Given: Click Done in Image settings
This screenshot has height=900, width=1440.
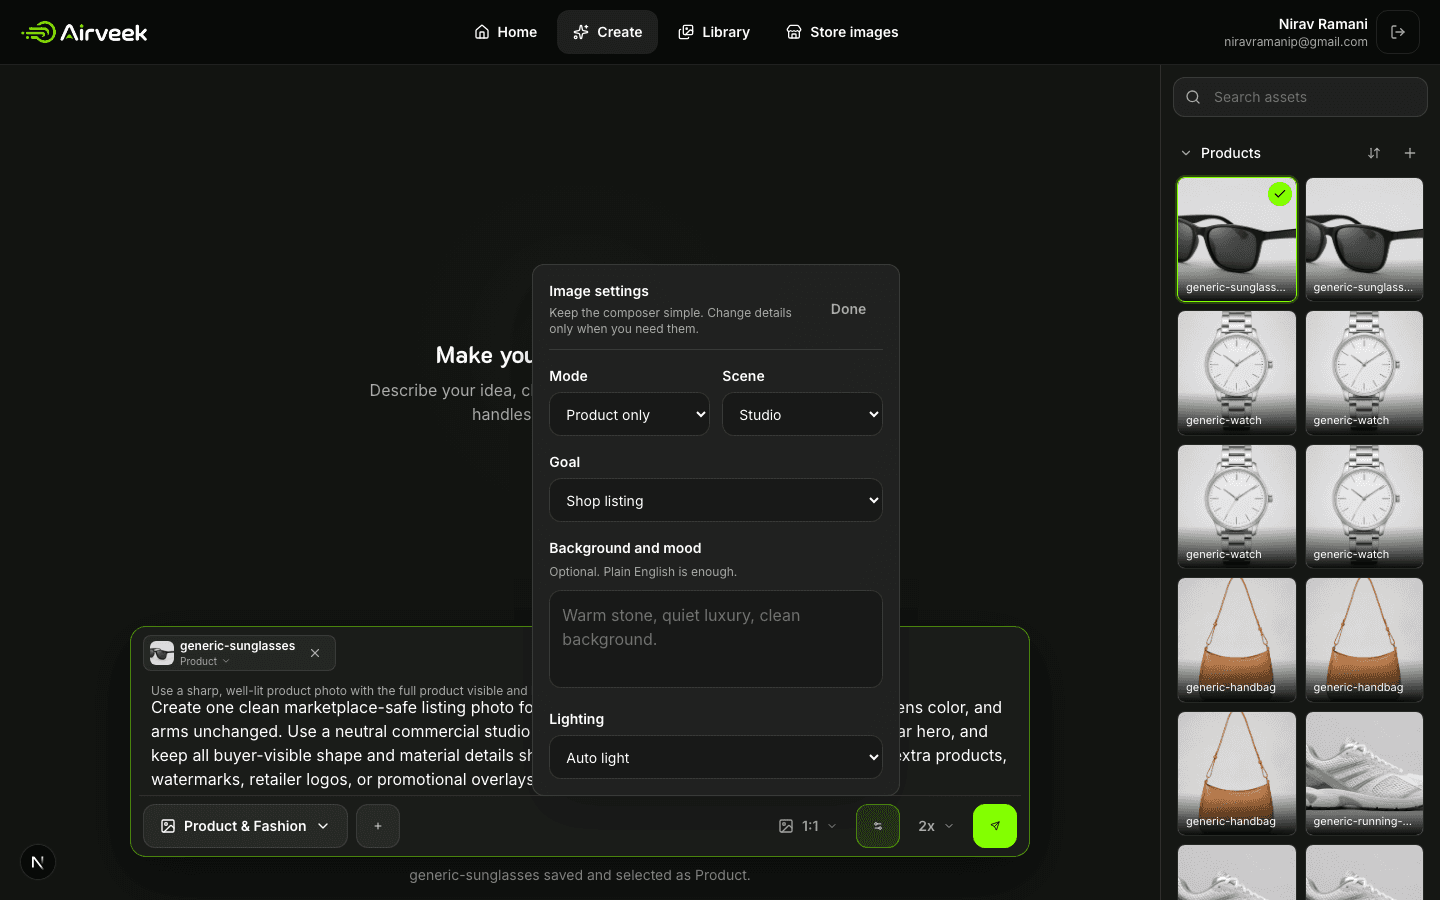Looking at the screenshot, I should tap(848, 309).
